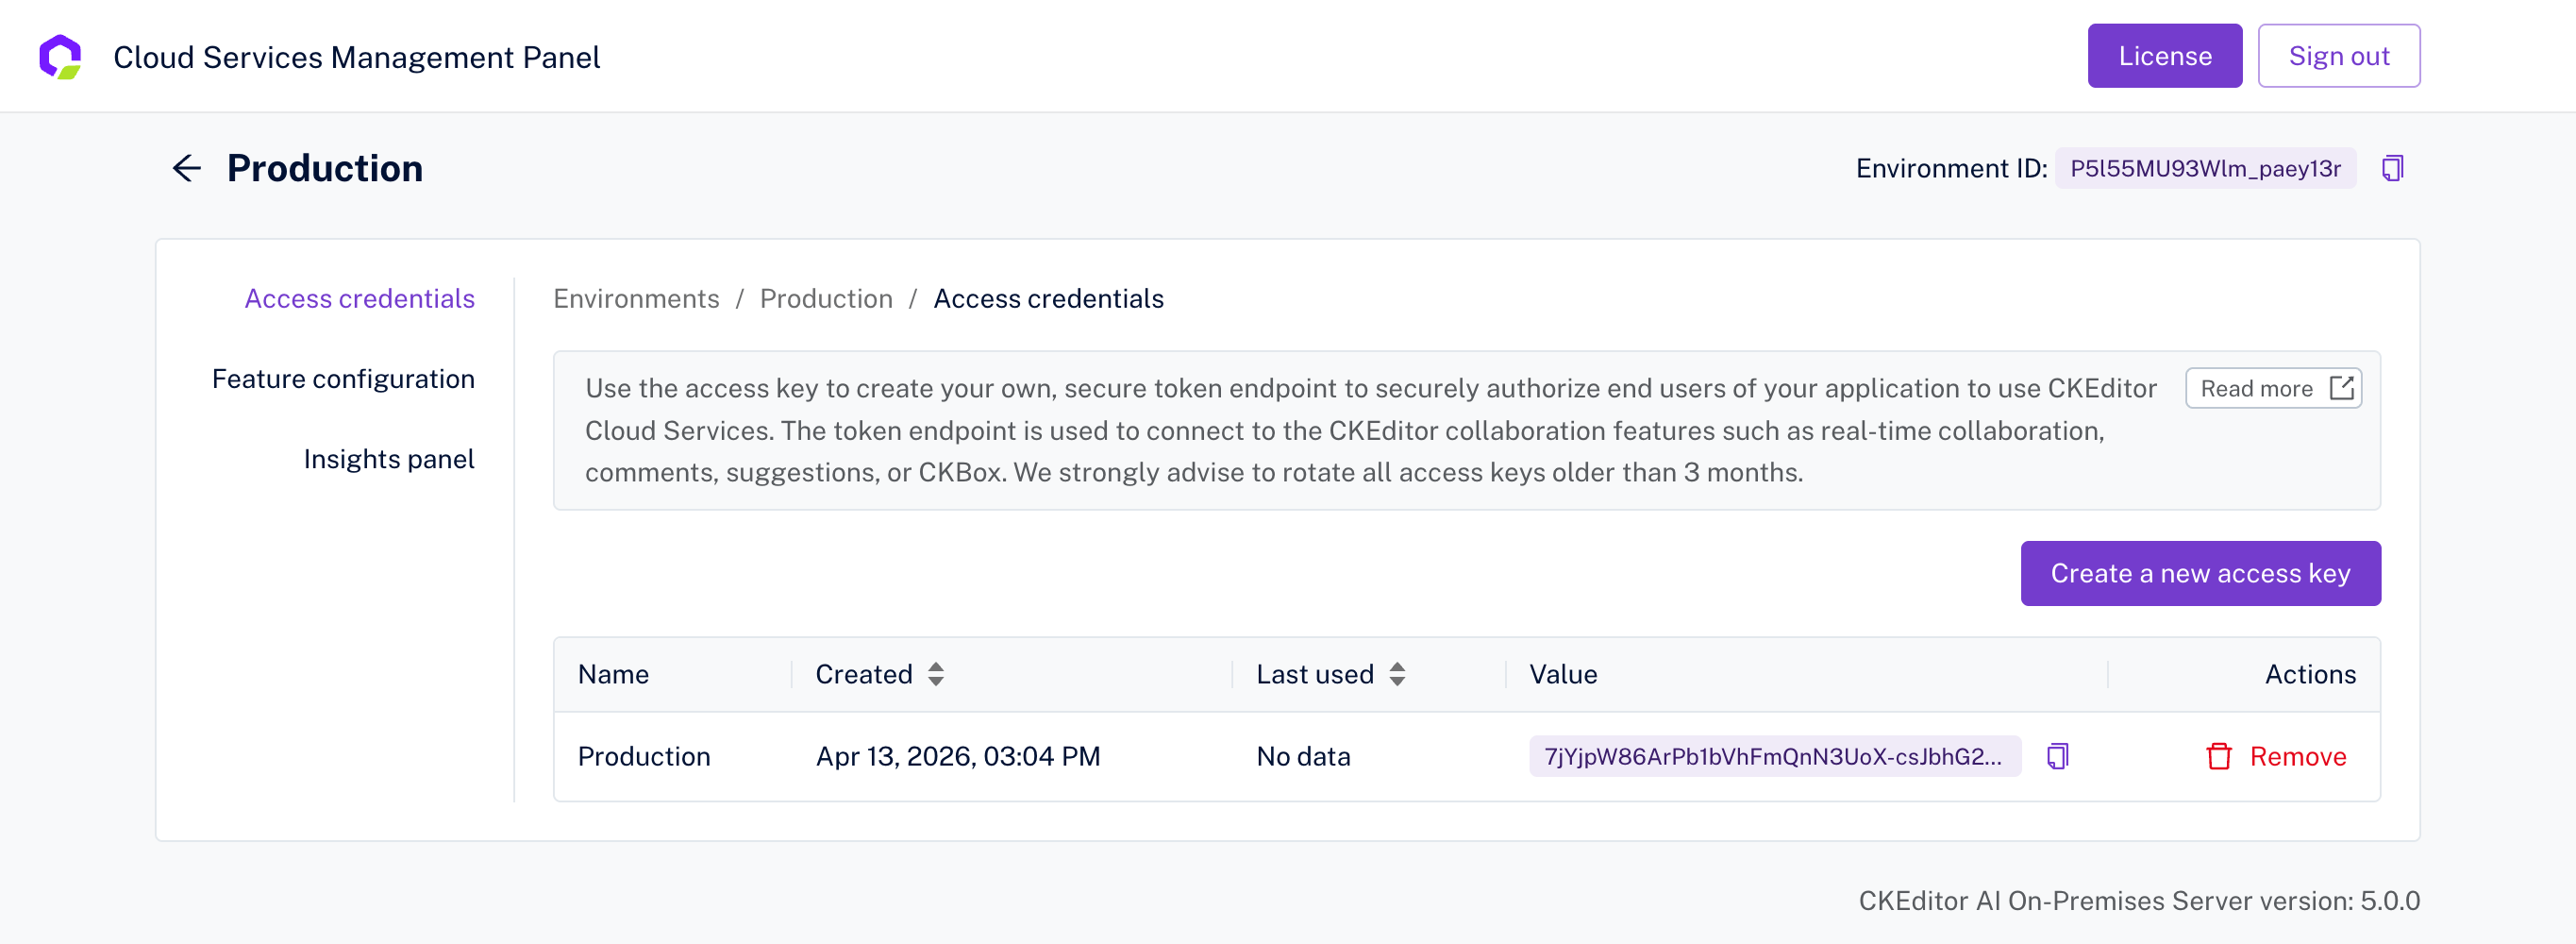Screen dimensions: 2576x944
Task: Navigate to Environments via the breadcrumb
Action: pyautogui.click(x=636, y=298)
